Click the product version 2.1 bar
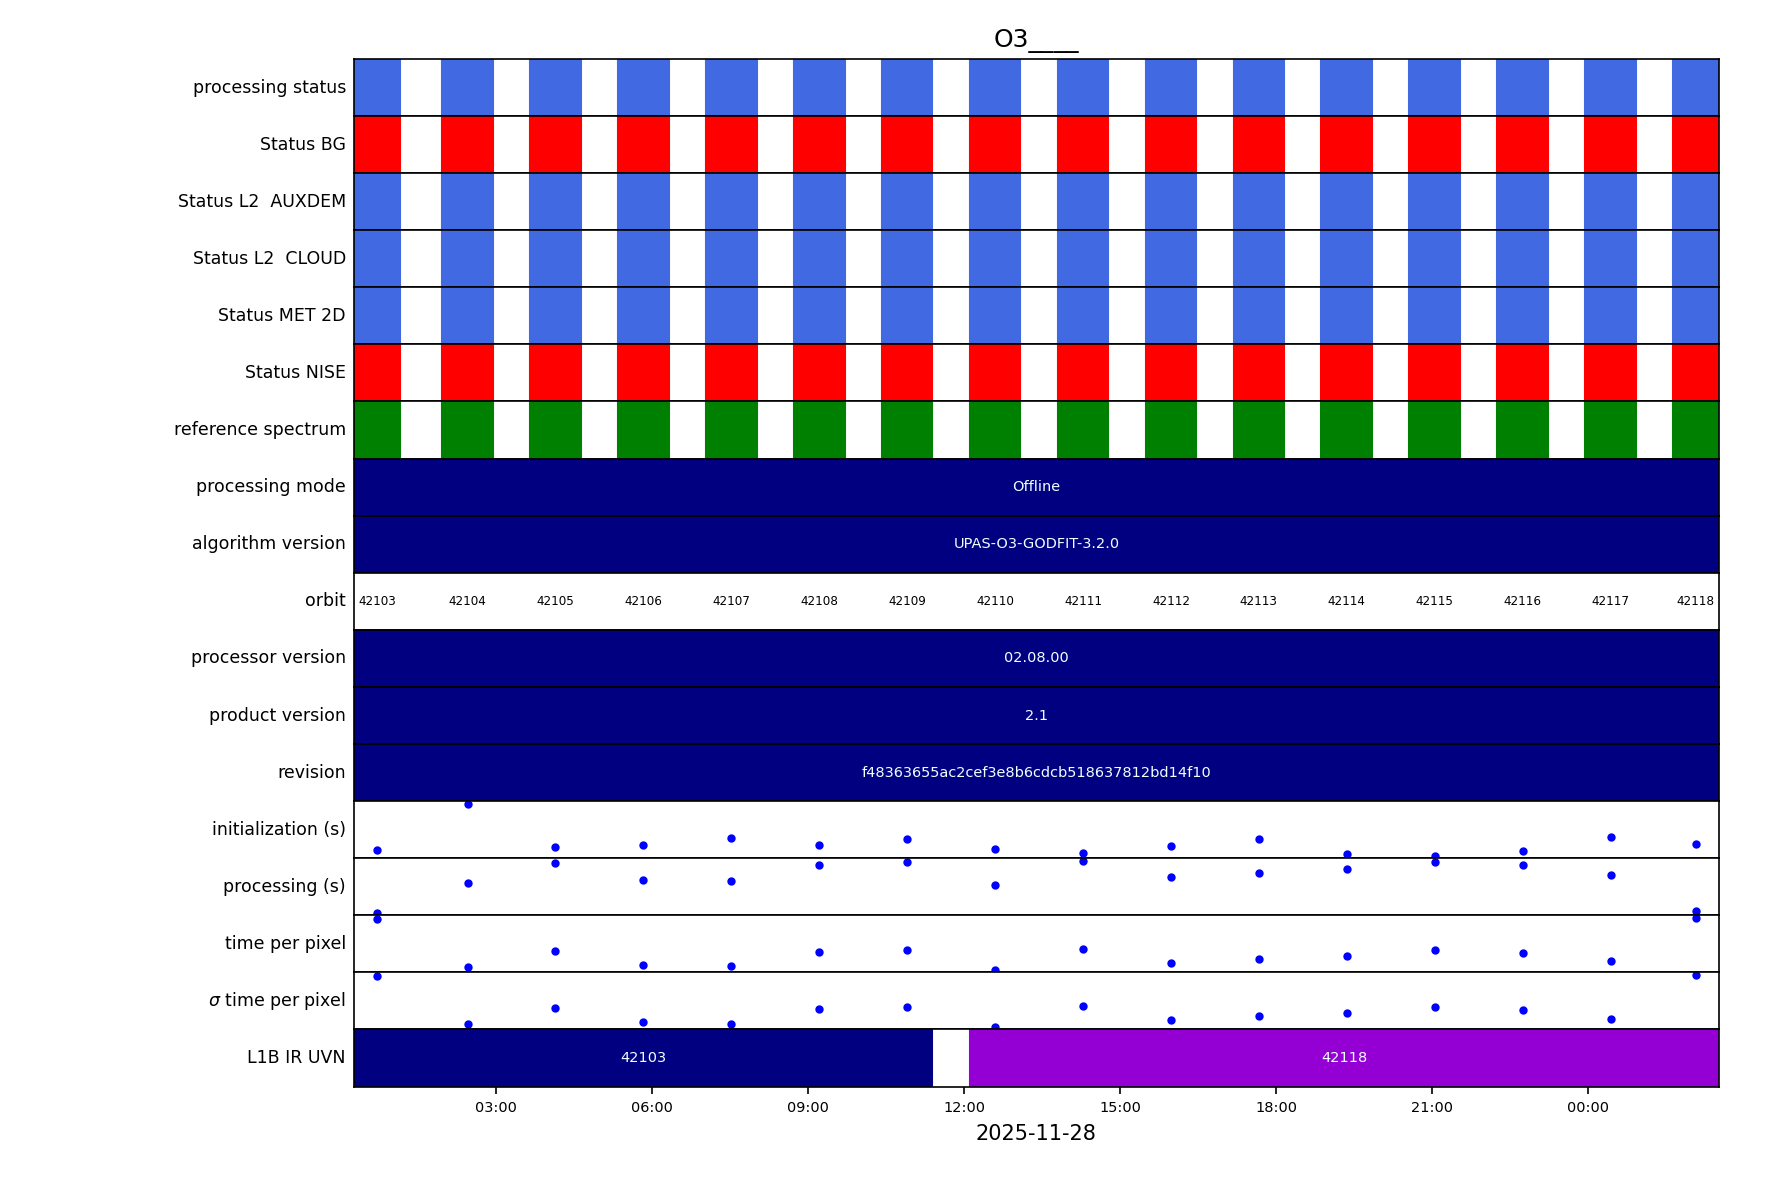1771x1181 pixels. tap(1035, 716)
